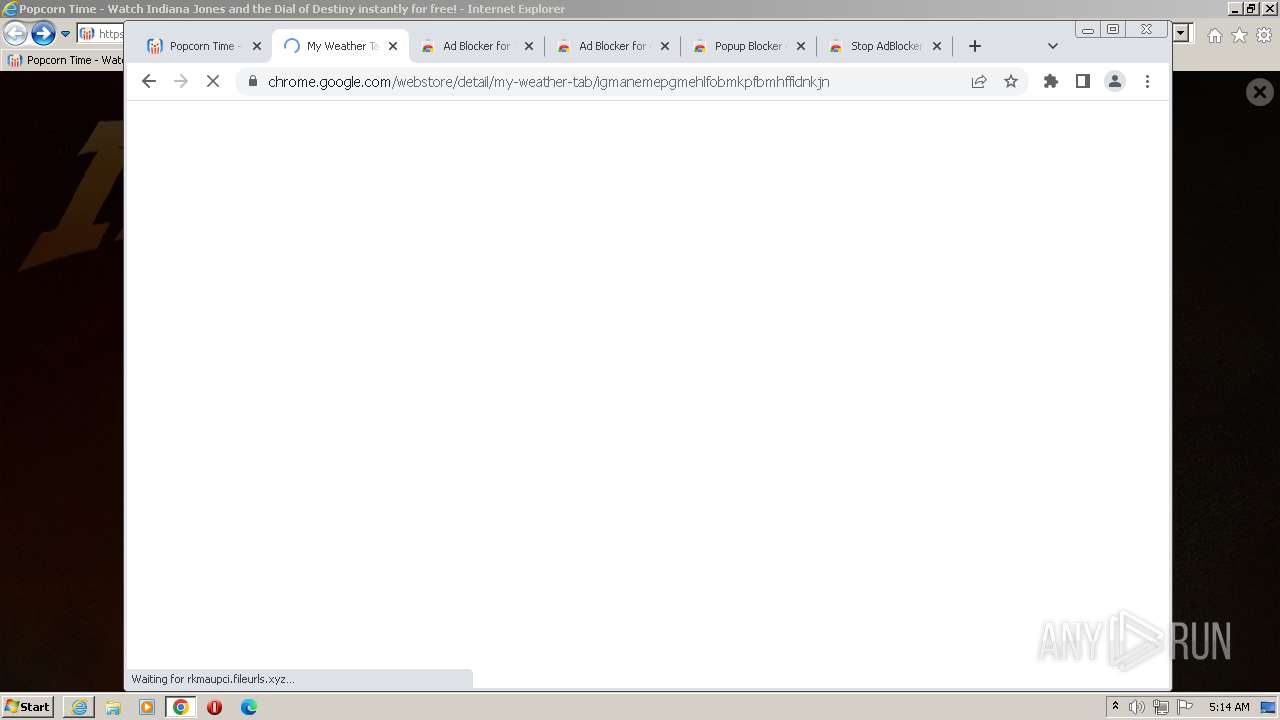Close the Stop AdBlocker tab
This screenshot has width=1280, height=720.
(x=937, y=46)
